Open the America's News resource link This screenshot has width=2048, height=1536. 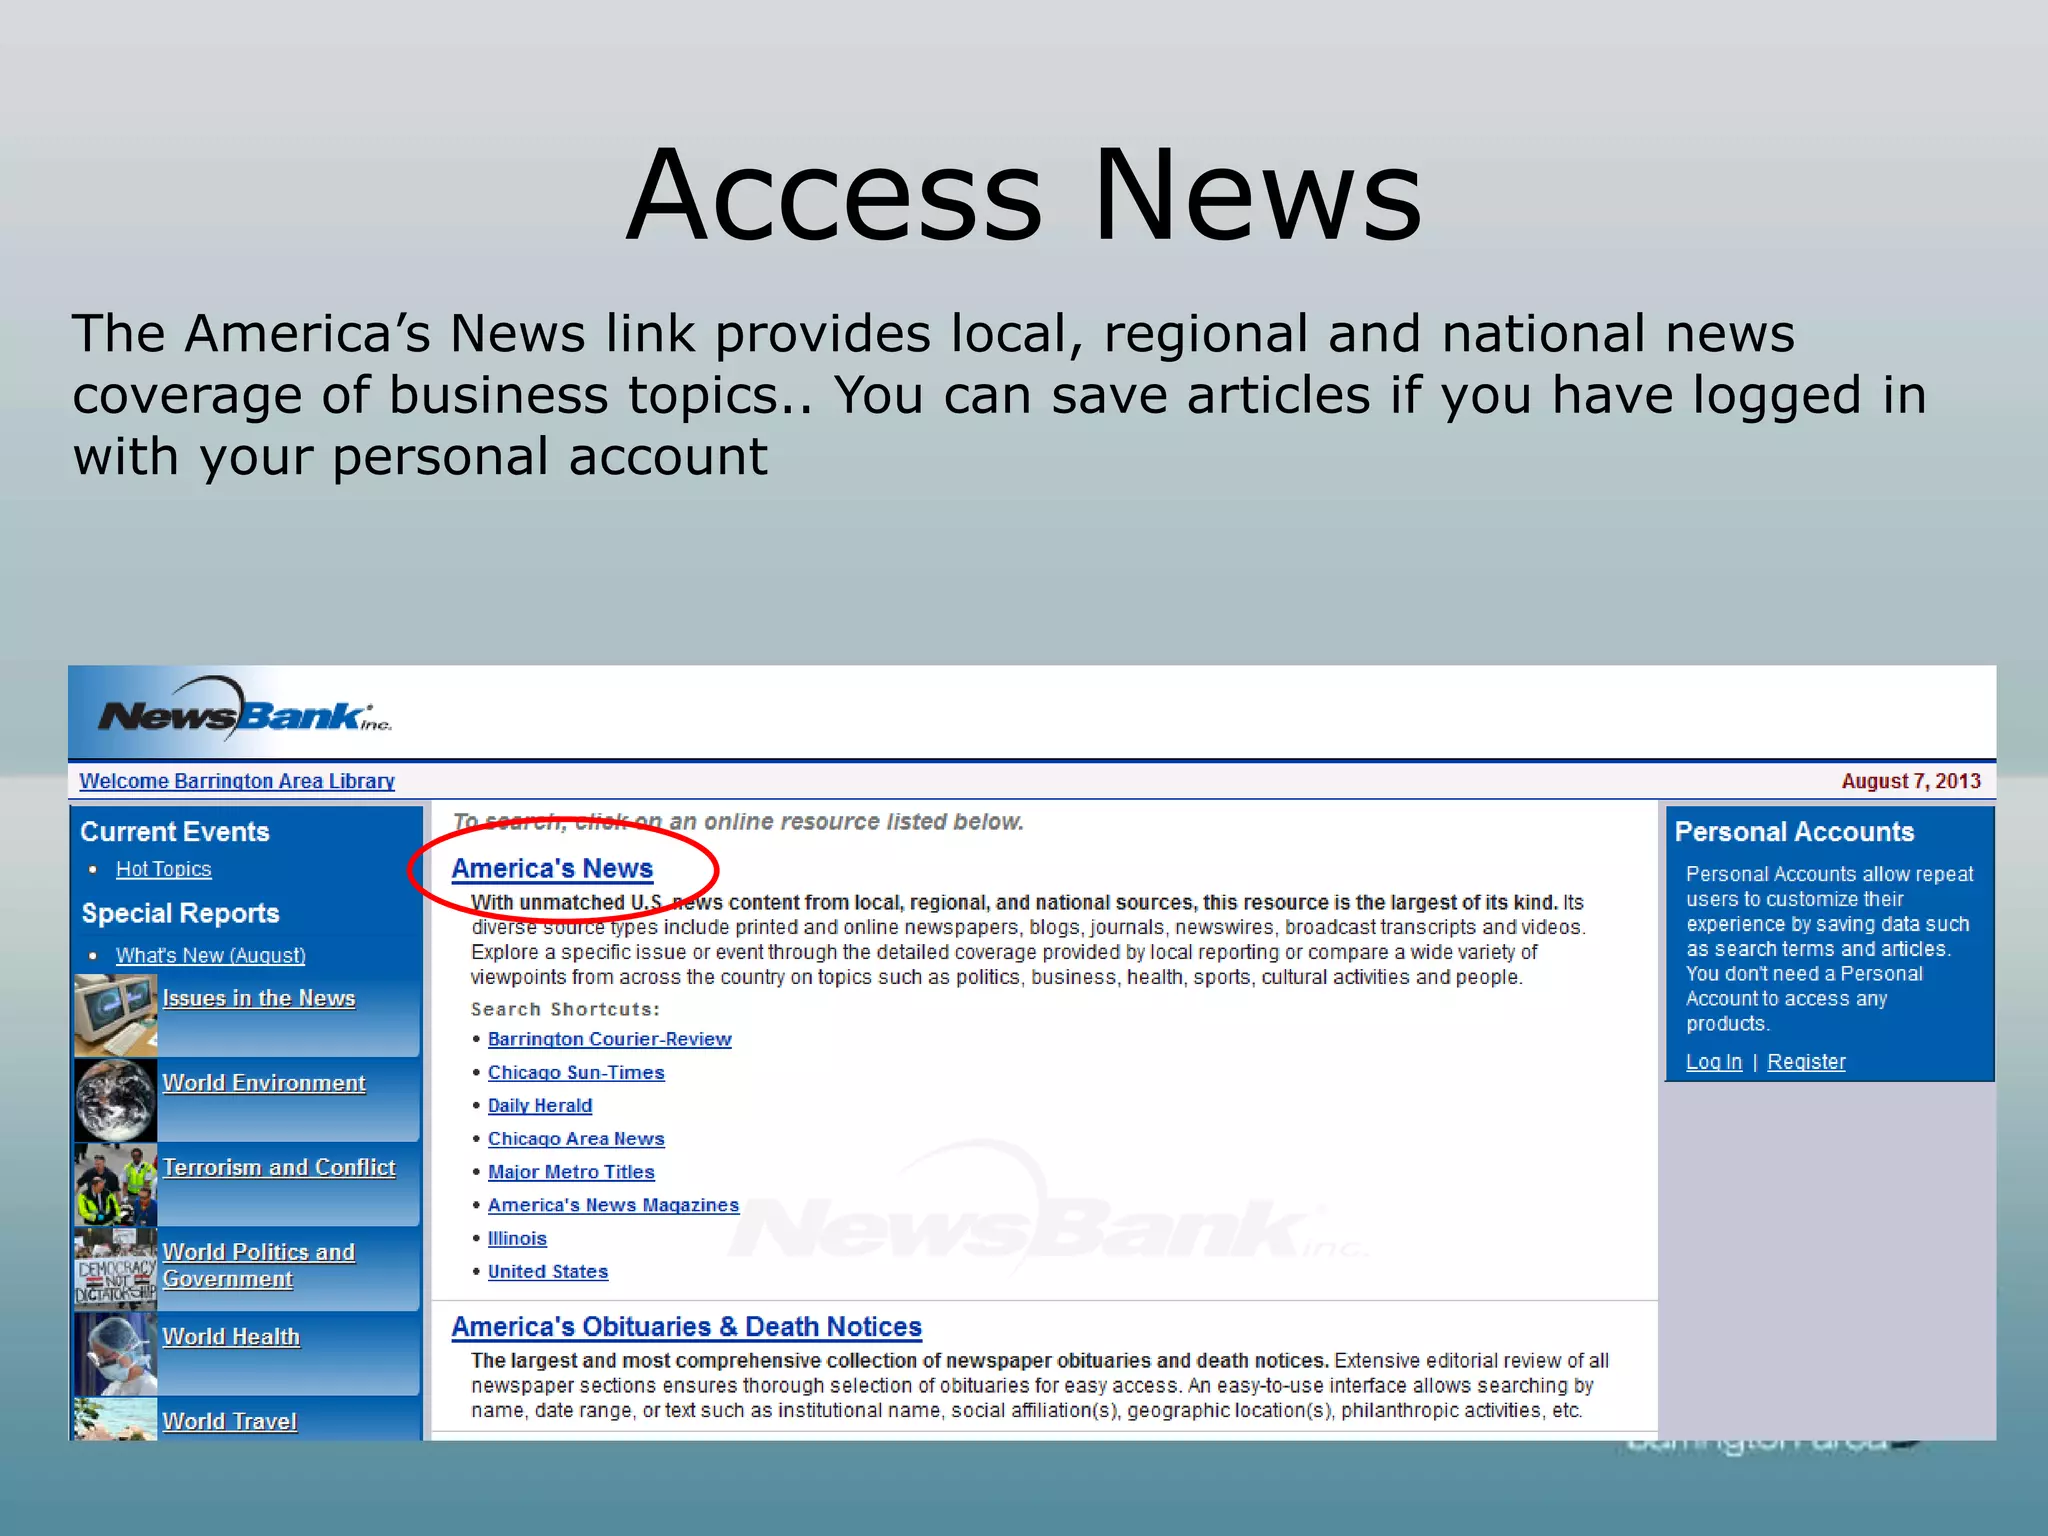point(552,868)
